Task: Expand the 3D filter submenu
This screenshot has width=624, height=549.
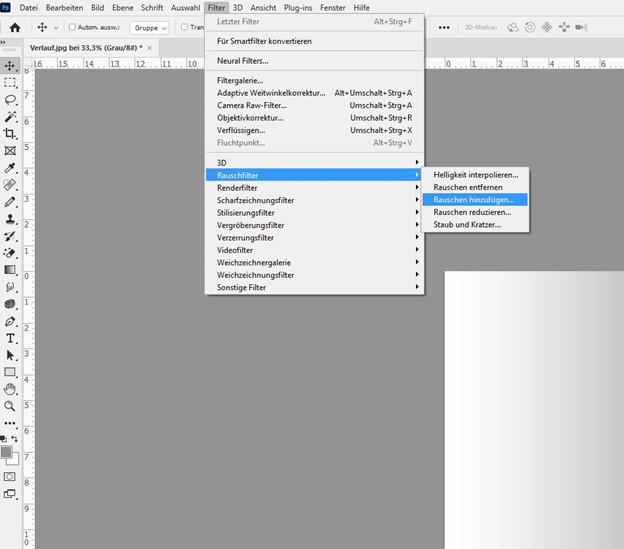Action: [x=314, y=163]
